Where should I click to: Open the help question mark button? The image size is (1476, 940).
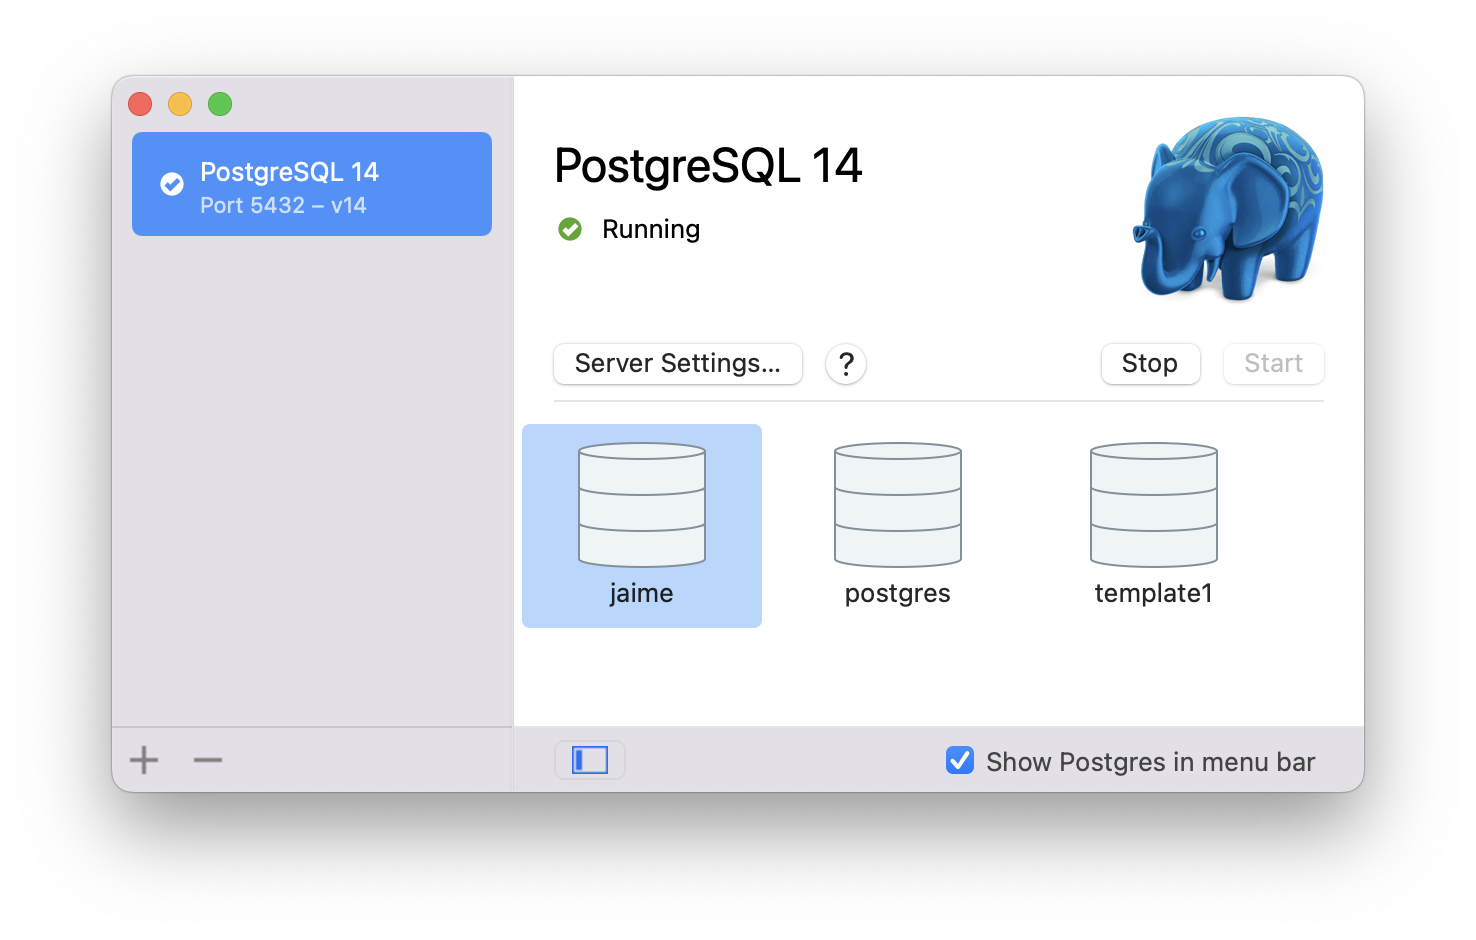coord(846,364)
